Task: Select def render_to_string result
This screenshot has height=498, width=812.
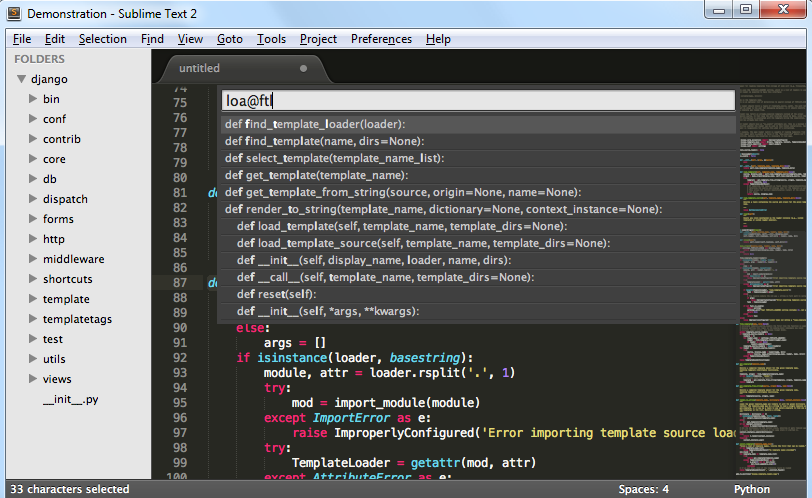Action: pos(478,210)
